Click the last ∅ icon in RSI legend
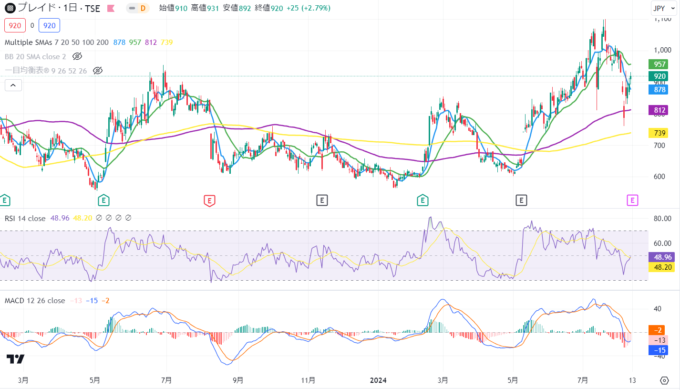Viewport: 680px width, 390px height. point(128,218)
